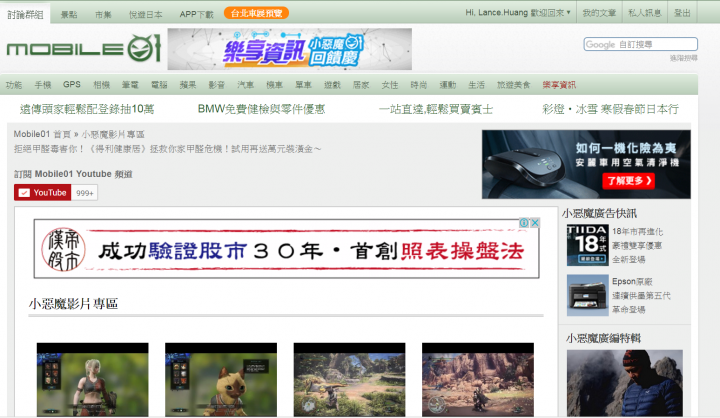This screenshot has height=418, width=720.
Task: Play the green forest gameplay video
Action: (x=349, y=380)
